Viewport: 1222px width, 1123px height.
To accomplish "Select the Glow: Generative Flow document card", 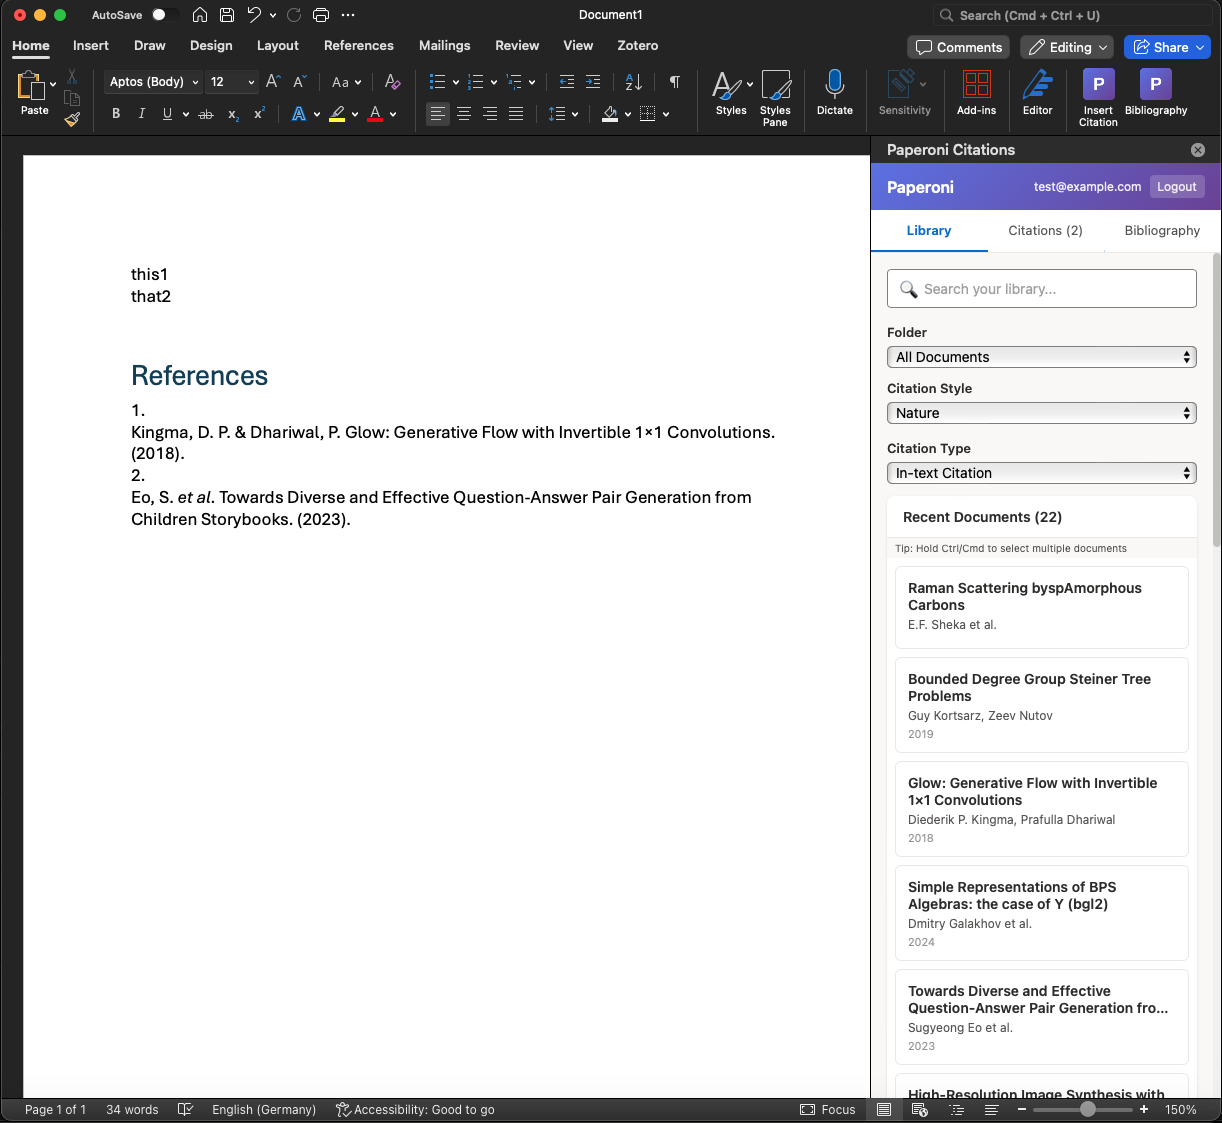I will [x=1041, y=809].
